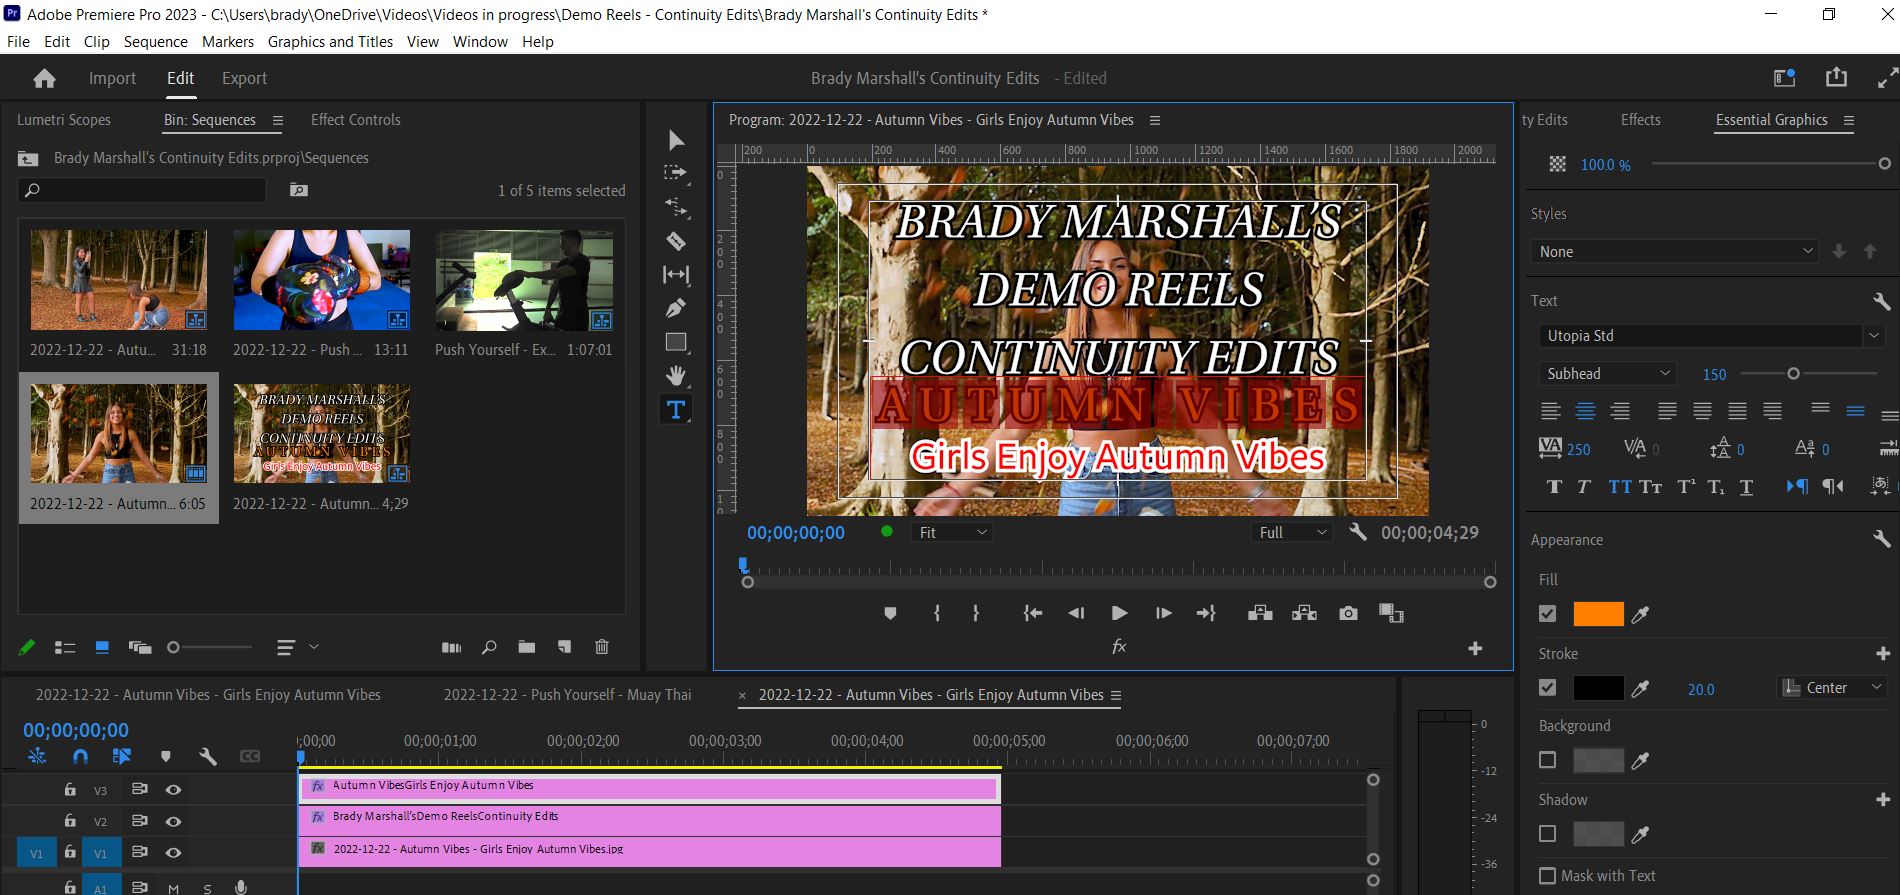The height and width of the screenshot is (895, 1900).
Task: Click the Lift button
Action: tap(1260, 613)
